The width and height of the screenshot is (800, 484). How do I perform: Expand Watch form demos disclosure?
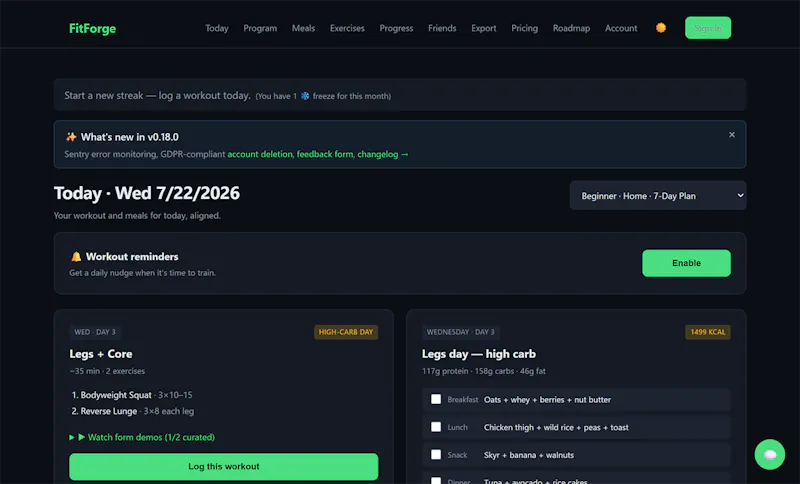coord(142,437)
